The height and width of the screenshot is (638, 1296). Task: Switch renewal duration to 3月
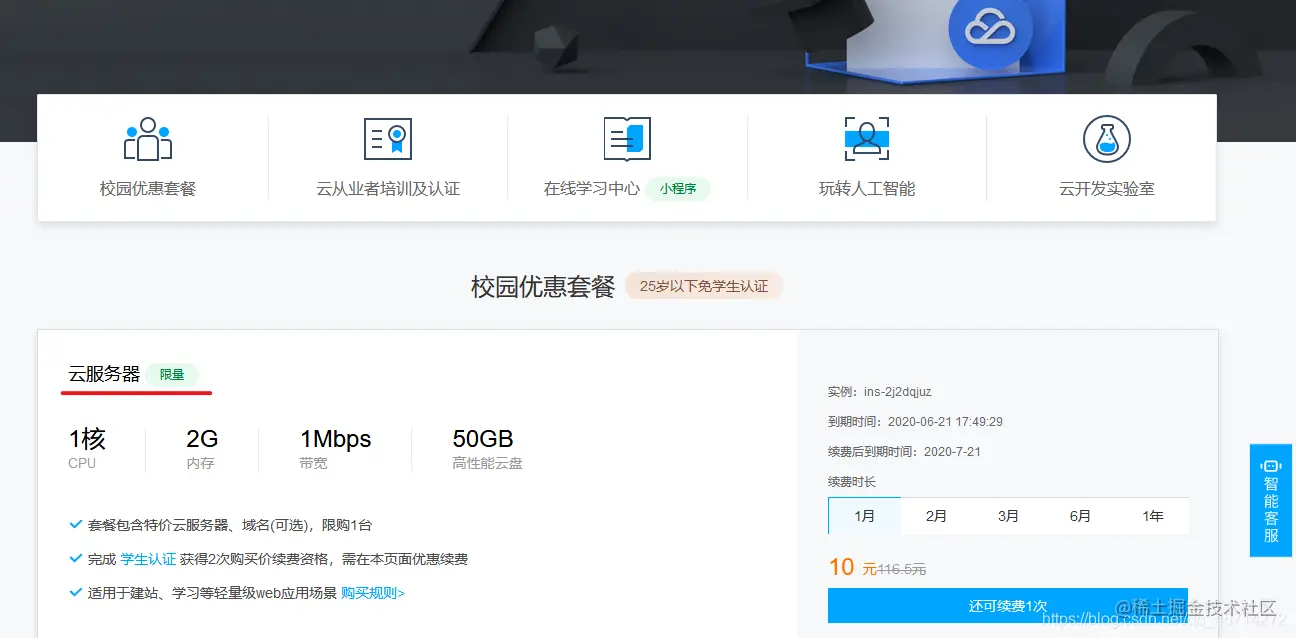(1008, 516)
